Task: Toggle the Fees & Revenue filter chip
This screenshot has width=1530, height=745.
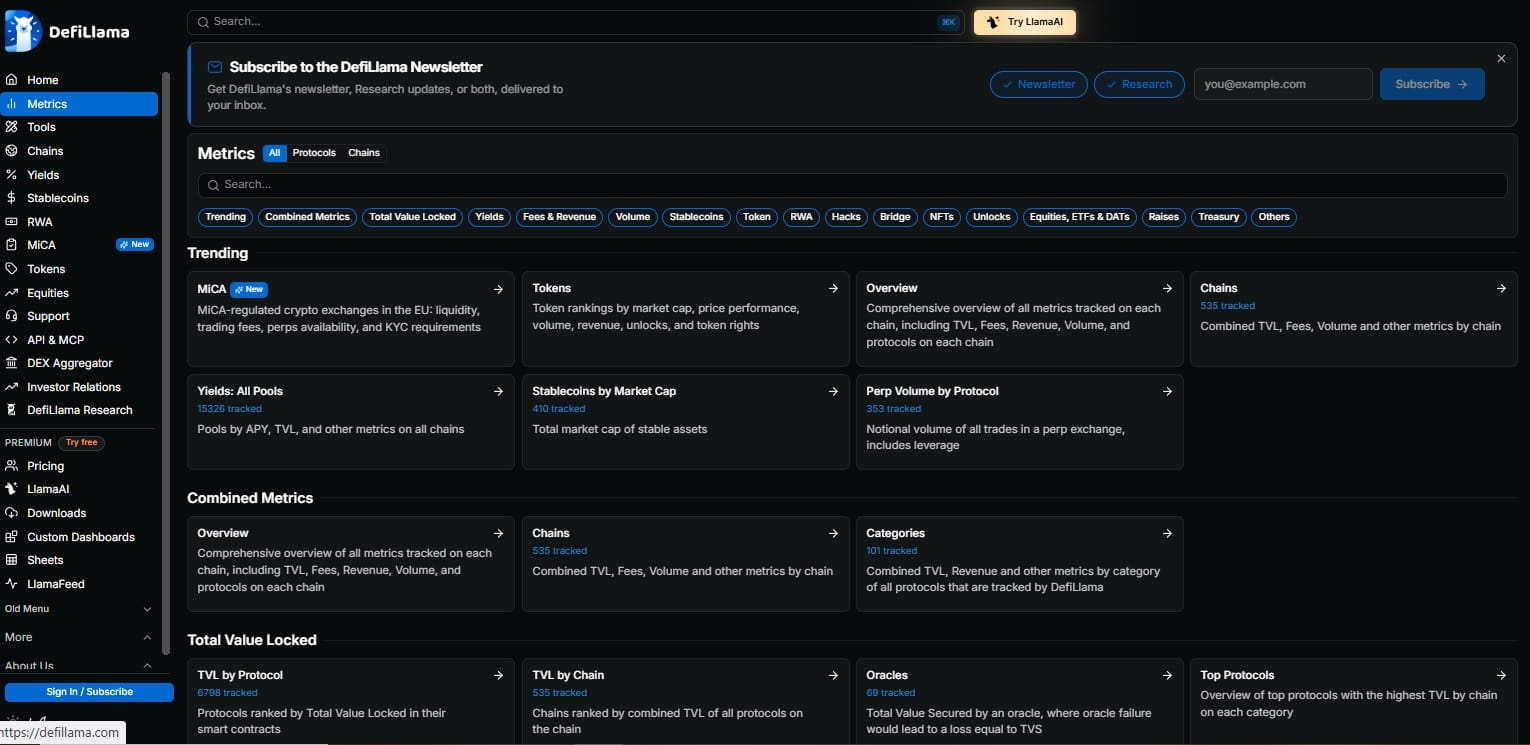Action: (559, 217)
